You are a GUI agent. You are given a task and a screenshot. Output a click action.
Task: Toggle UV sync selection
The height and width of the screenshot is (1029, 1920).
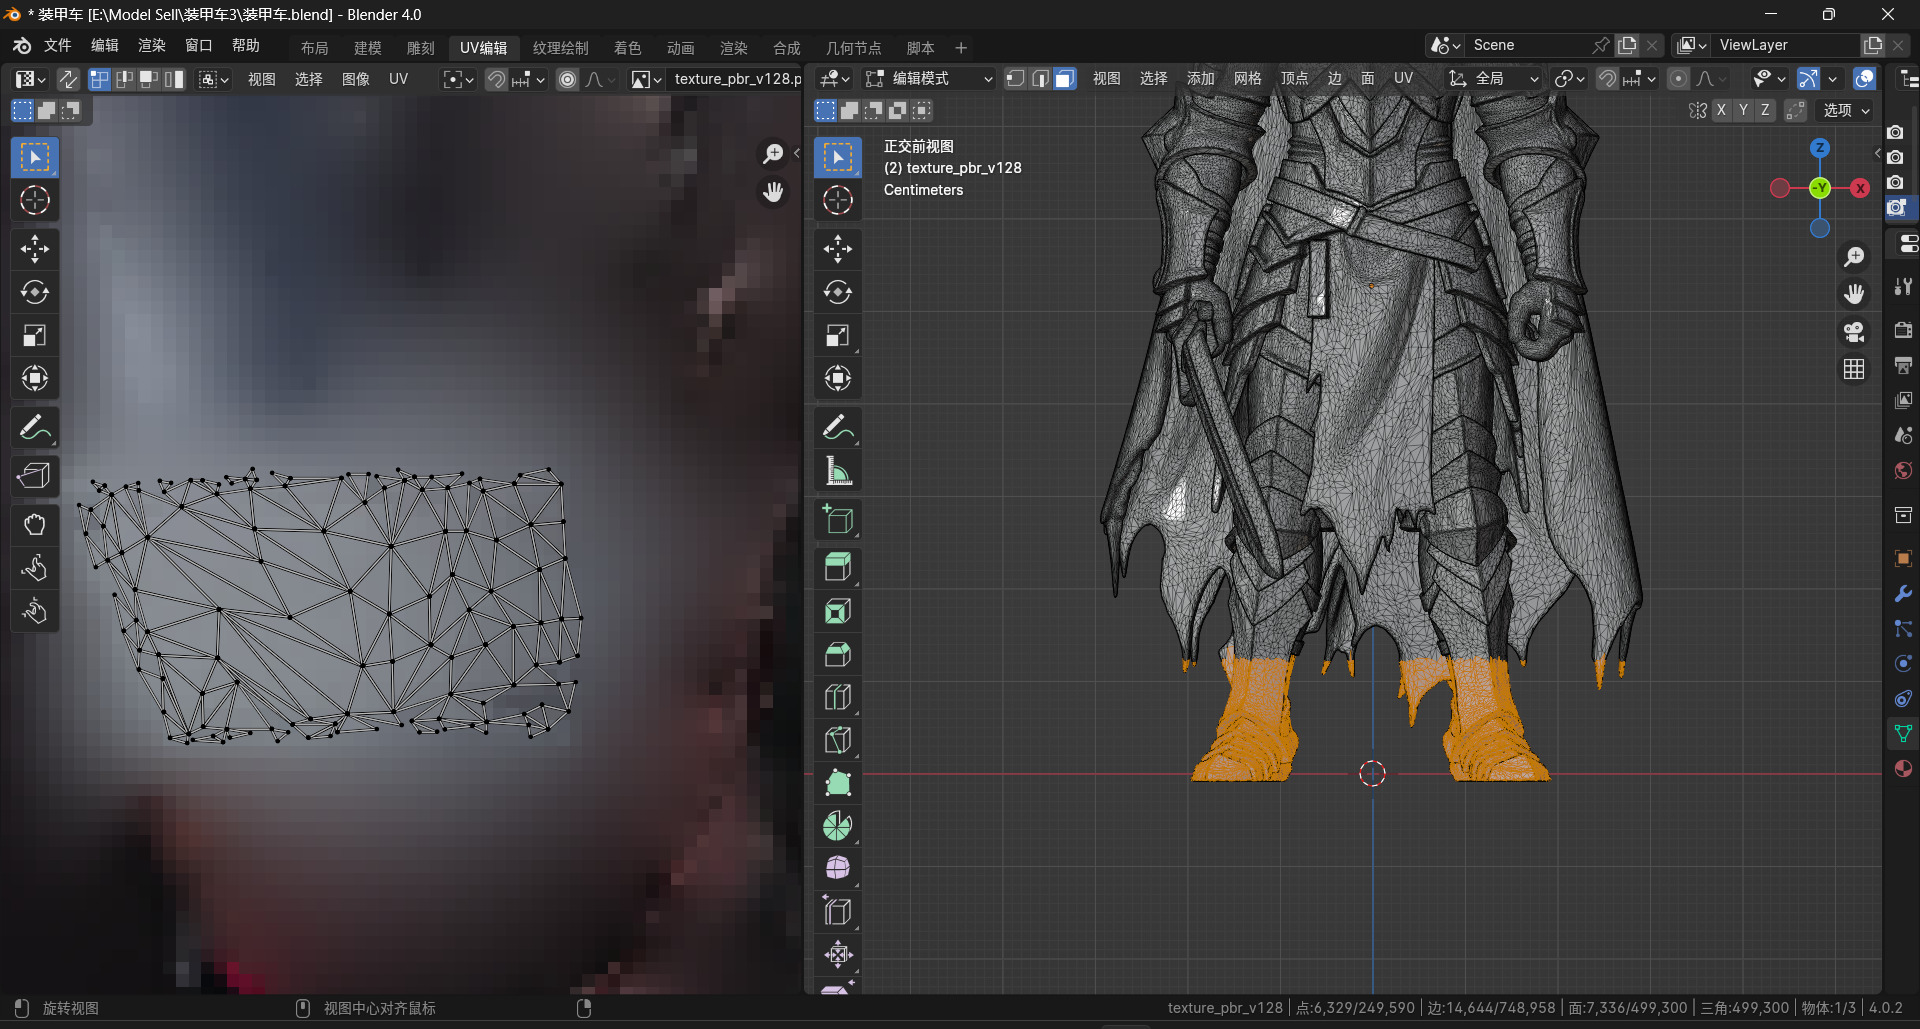pos(68,79)
